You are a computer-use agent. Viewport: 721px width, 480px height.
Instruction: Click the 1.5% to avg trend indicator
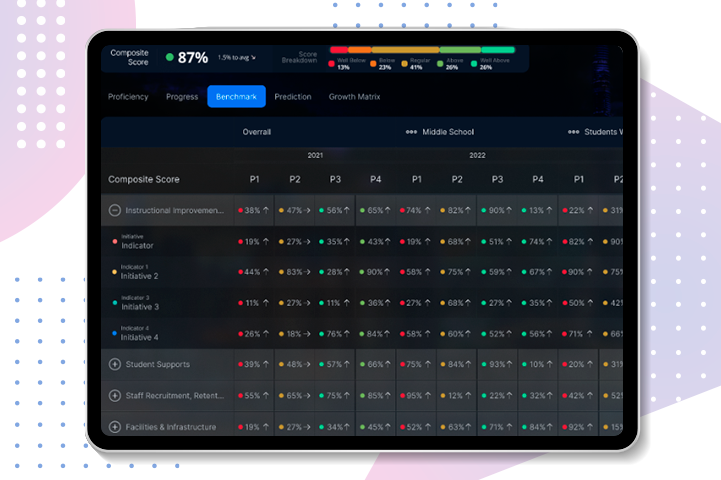click(236, 58)
